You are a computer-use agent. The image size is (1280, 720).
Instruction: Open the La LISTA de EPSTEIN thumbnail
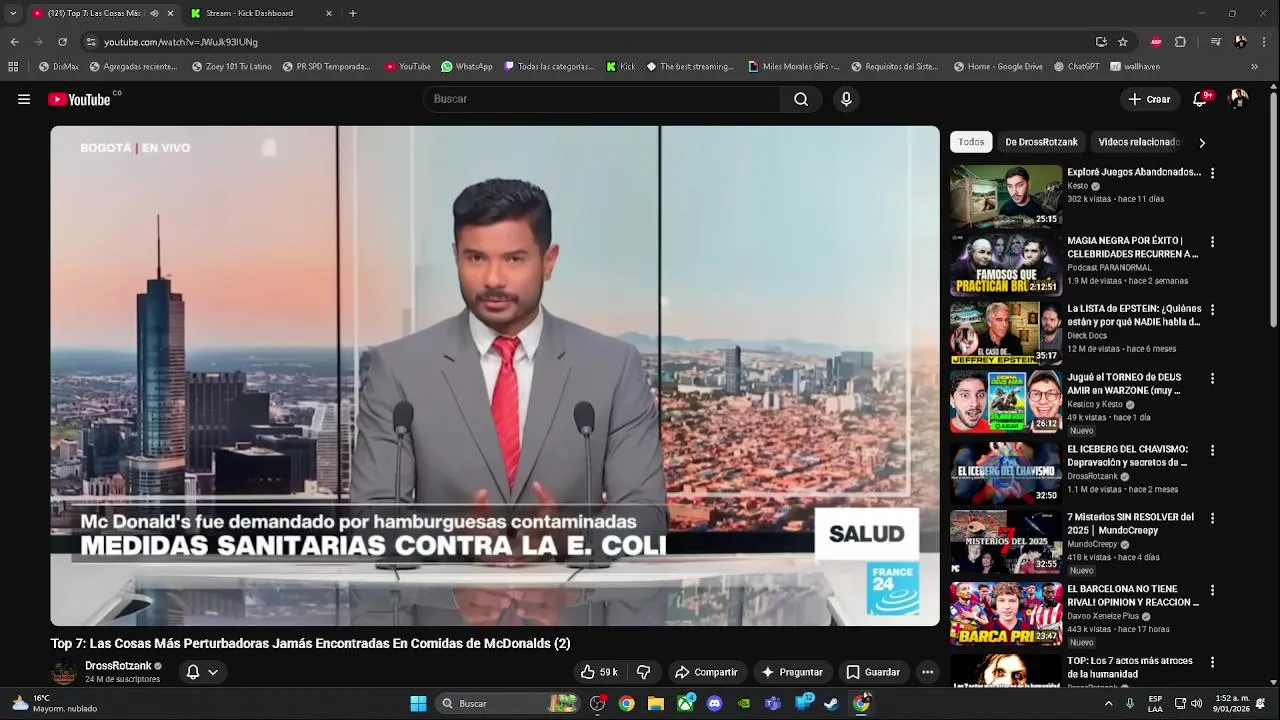(x=1006, y=333)
